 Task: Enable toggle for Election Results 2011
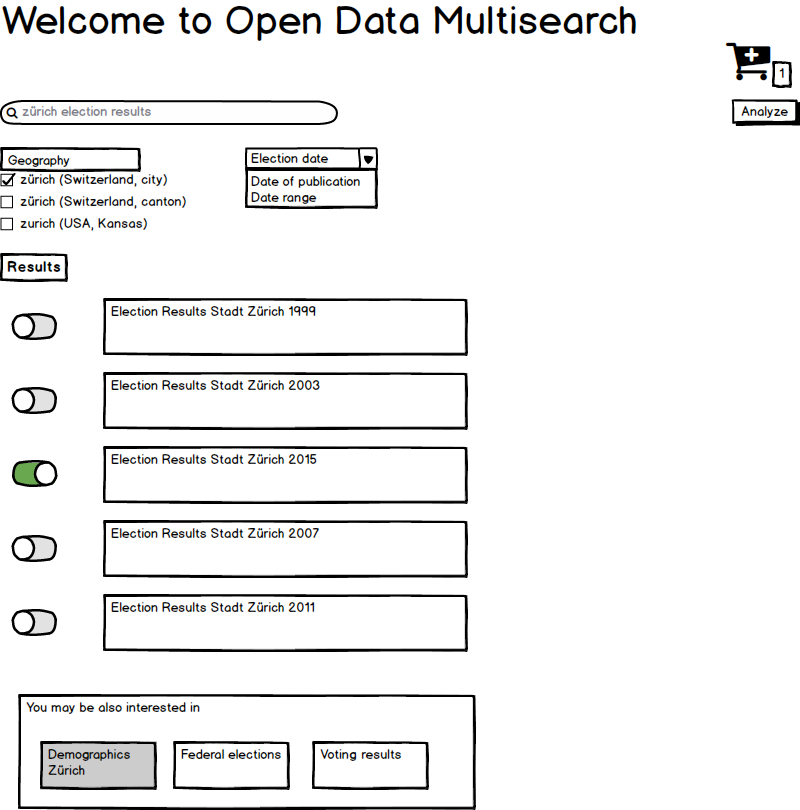[34, 622]
